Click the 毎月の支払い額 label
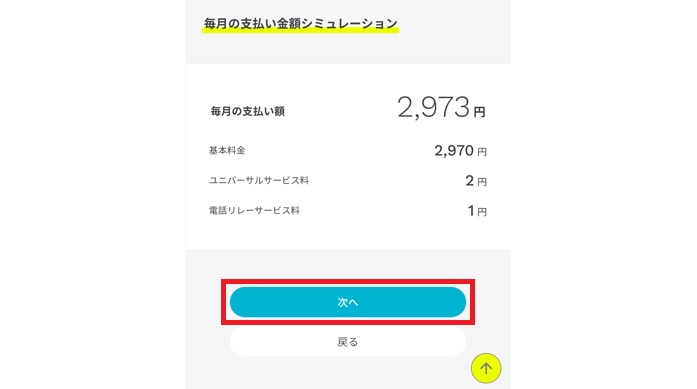Image resolution: width=697 pixels, height=389 pixels. (248, 111)
